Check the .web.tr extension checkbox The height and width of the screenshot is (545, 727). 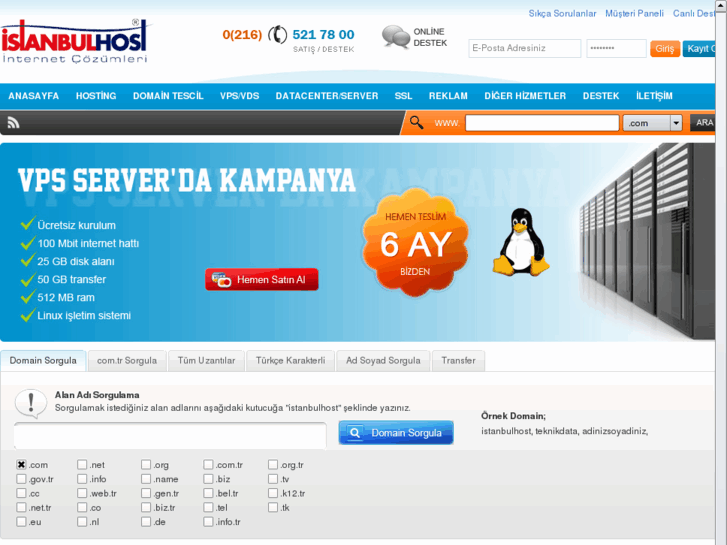click(82, 493)
